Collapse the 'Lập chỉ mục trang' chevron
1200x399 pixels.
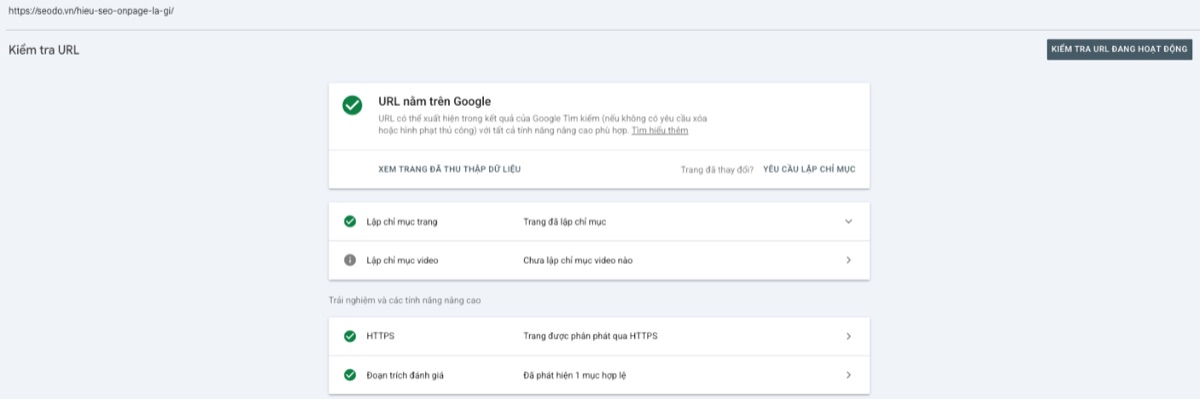[848, 221]
